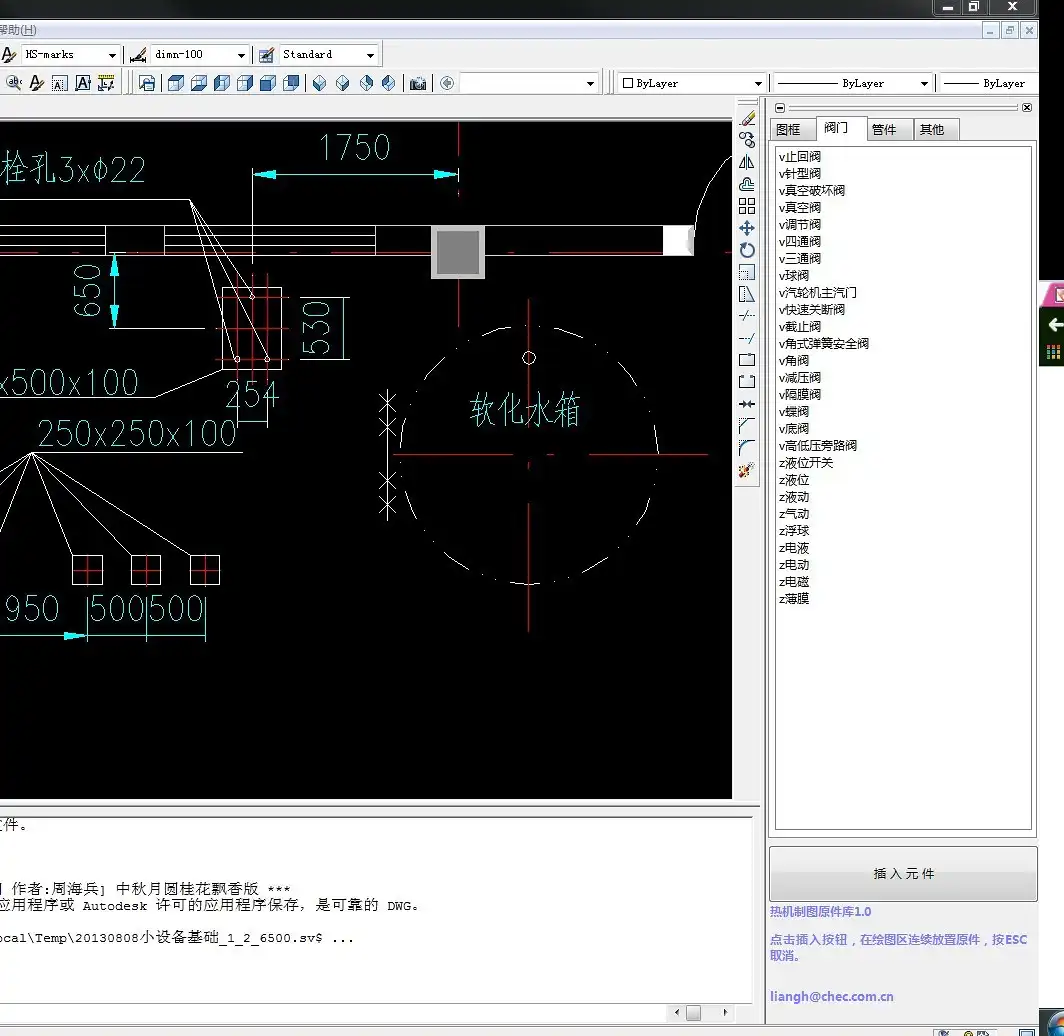Click the Find Text magnifier icon
Image resolution: width=1064 pixels, height=1036 pixels.
pos(14,83)
